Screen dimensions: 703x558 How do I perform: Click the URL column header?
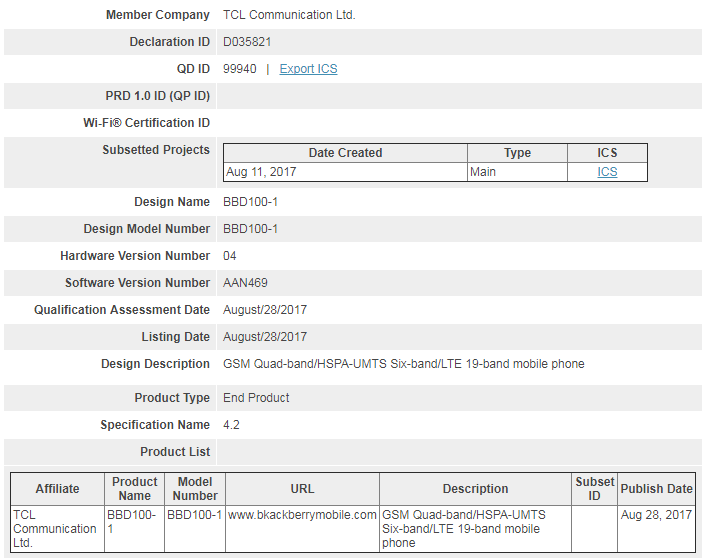tap(302, 489)
